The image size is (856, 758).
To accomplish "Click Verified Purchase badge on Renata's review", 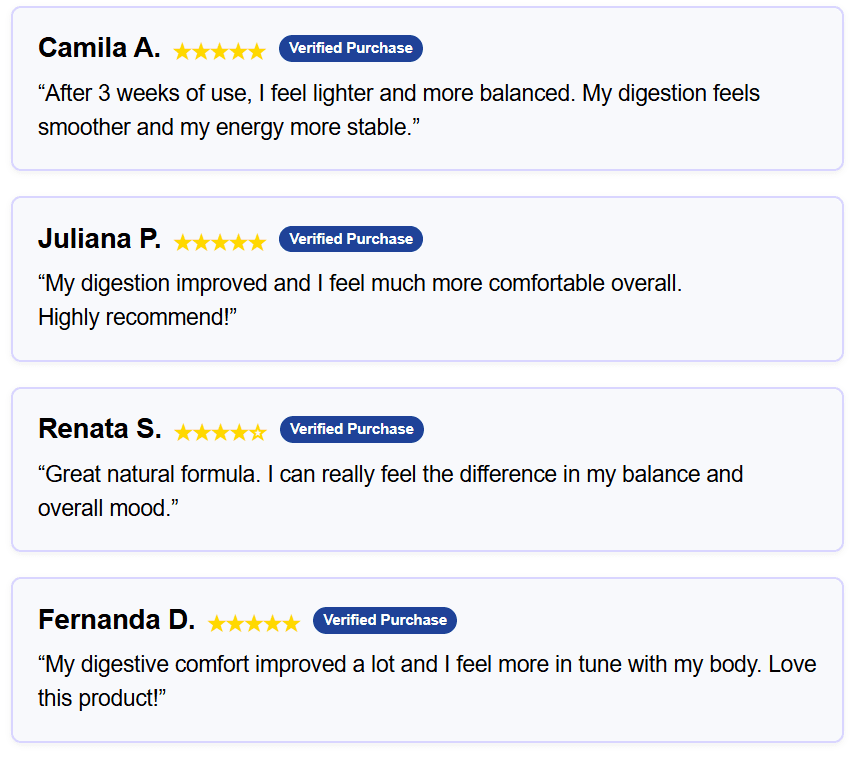I will point(352,429).
